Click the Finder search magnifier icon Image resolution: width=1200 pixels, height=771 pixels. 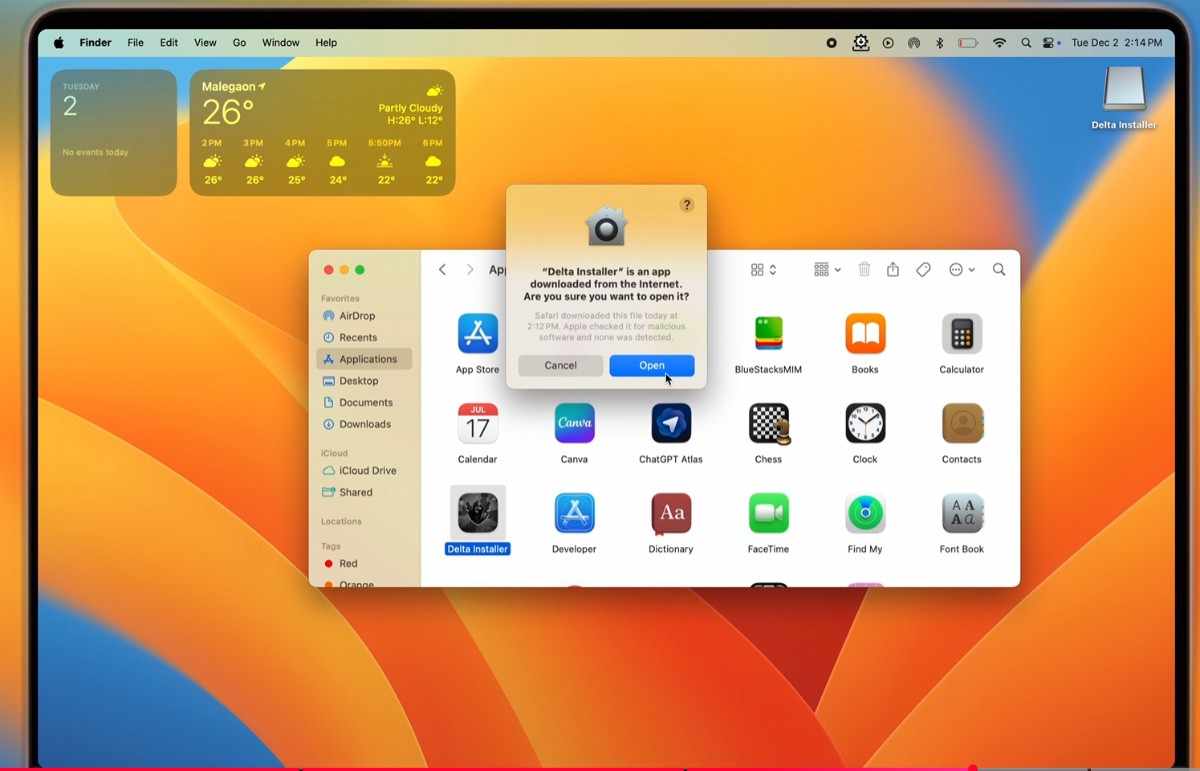999,270
